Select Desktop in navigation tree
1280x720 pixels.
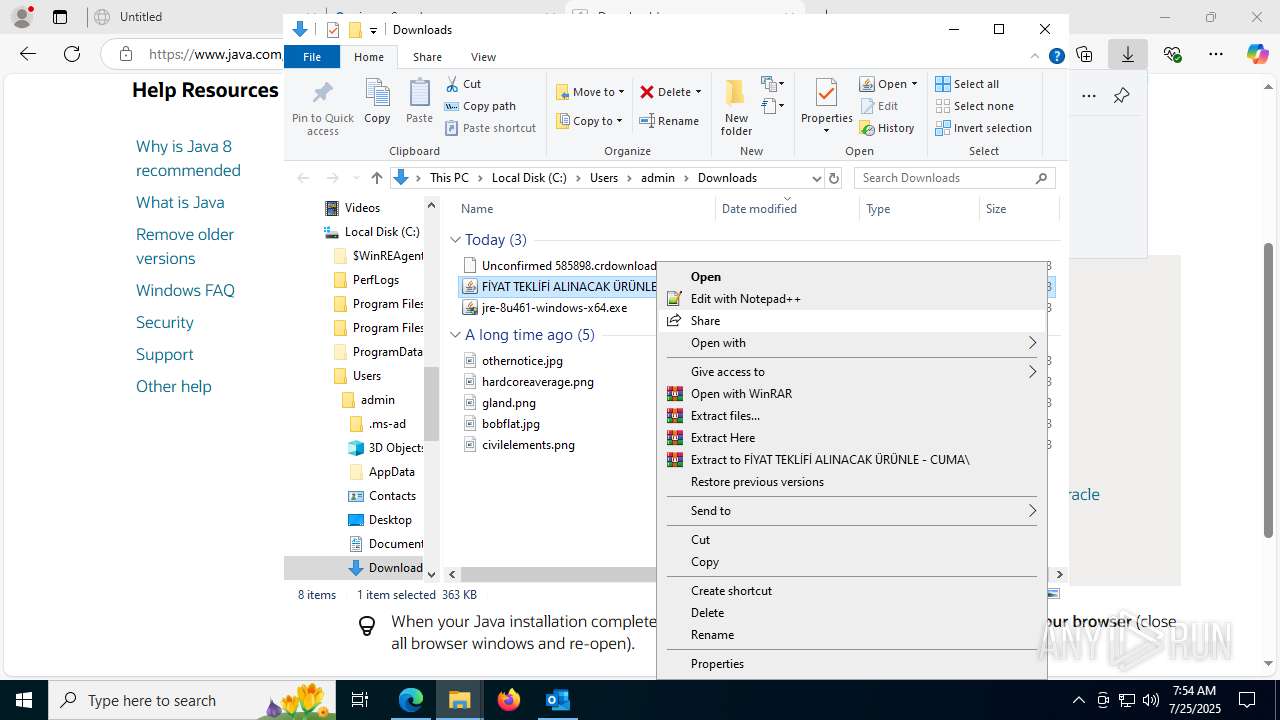coord(389,520)
